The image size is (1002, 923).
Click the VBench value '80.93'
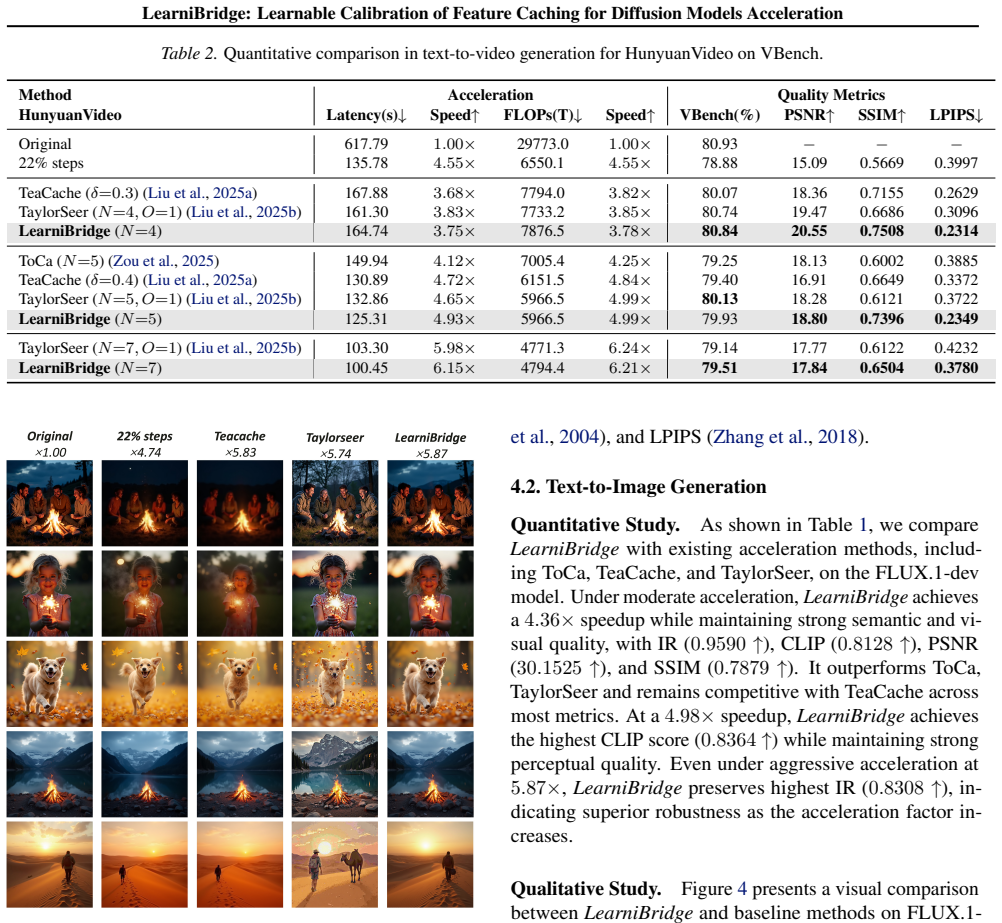[x=720, y=144]
